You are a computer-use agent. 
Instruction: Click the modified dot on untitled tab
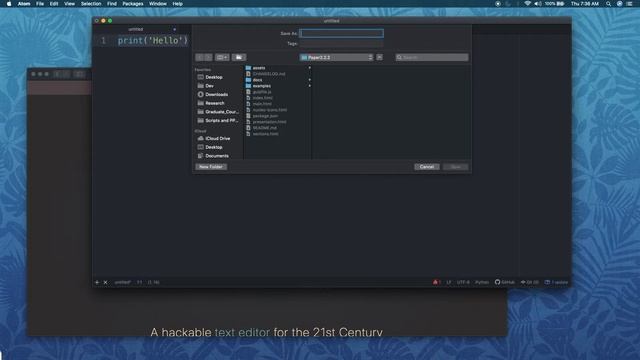[174, 29]
